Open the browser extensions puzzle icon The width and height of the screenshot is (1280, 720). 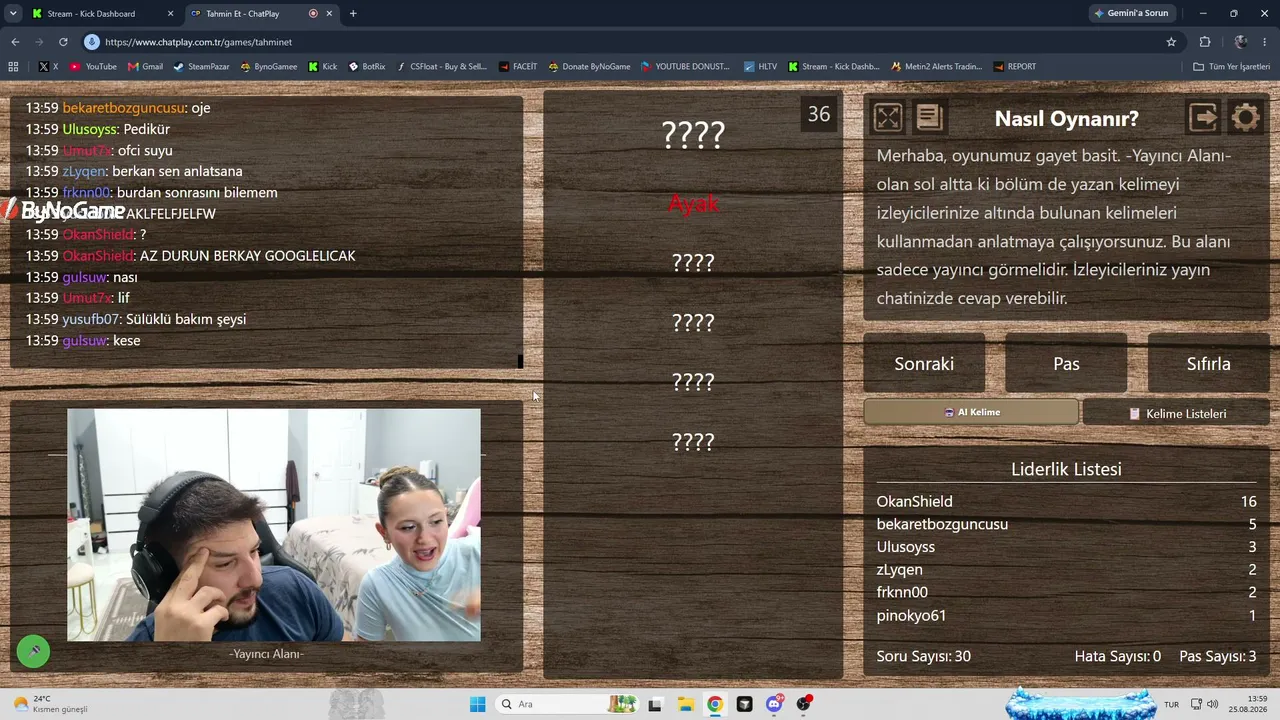point(1204,42)
